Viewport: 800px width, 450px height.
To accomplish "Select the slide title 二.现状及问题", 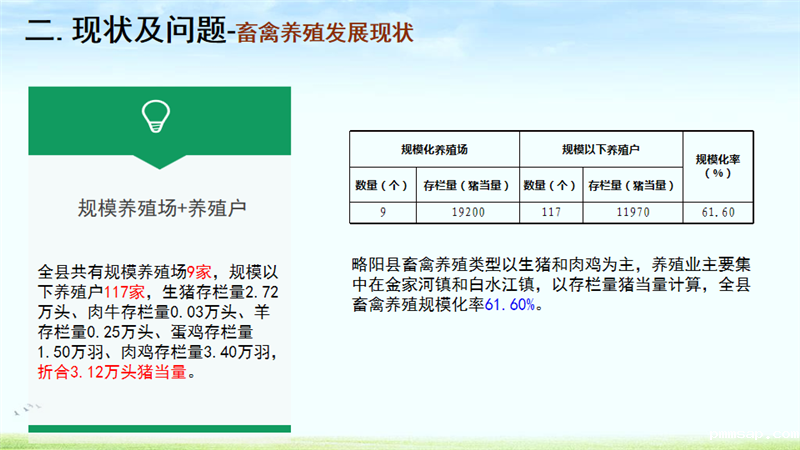I will pos(128,31).
